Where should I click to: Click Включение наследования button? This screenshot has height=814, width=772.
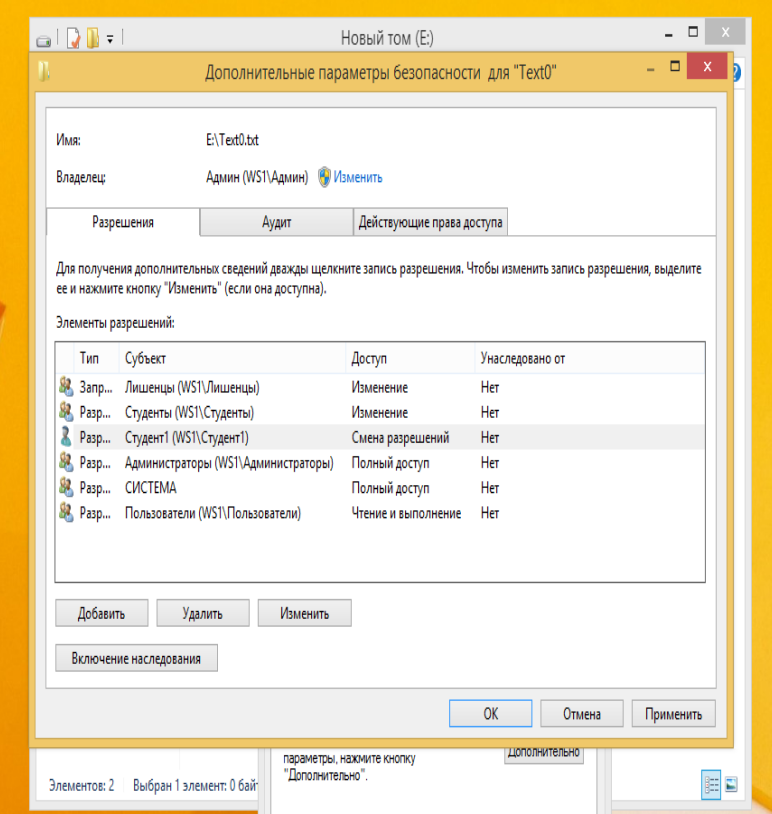[x=137, y=658]
